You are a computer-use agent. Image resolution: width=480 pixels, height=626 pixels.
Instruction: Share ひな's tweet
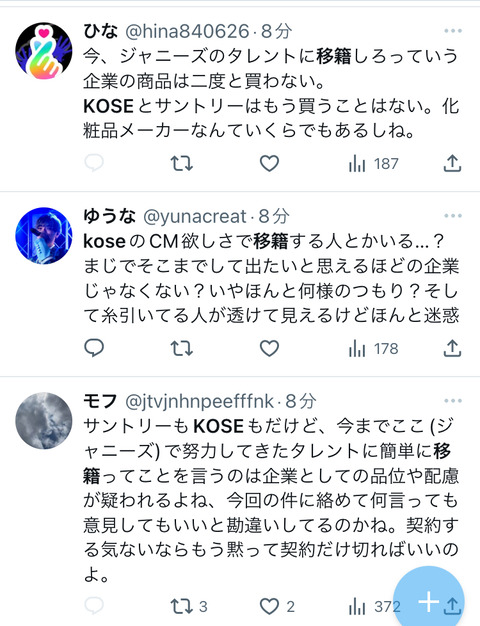click(x=452, y=163)
